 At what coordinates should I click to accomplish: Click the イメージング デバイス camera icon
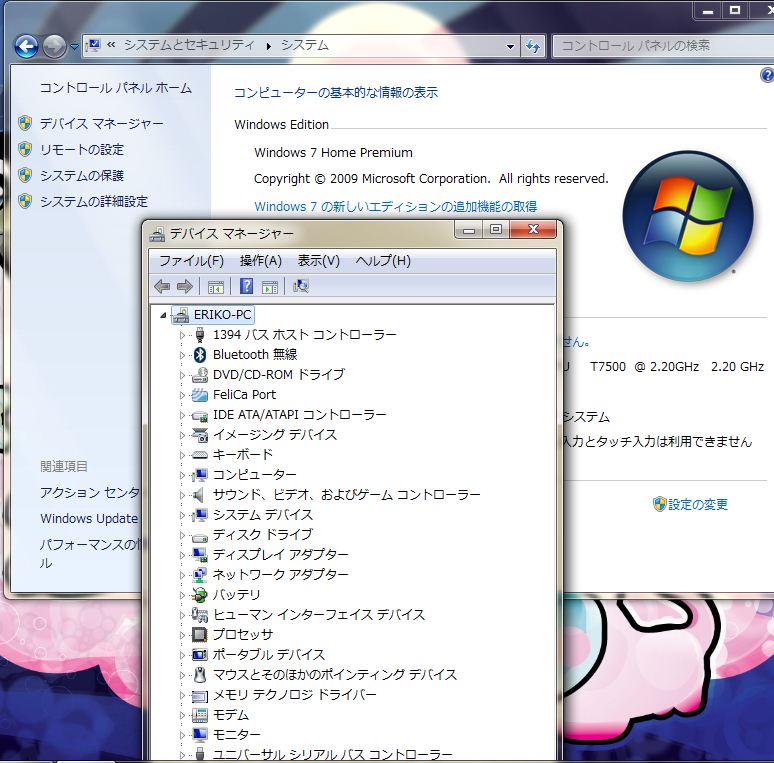(x=200, y=435)
